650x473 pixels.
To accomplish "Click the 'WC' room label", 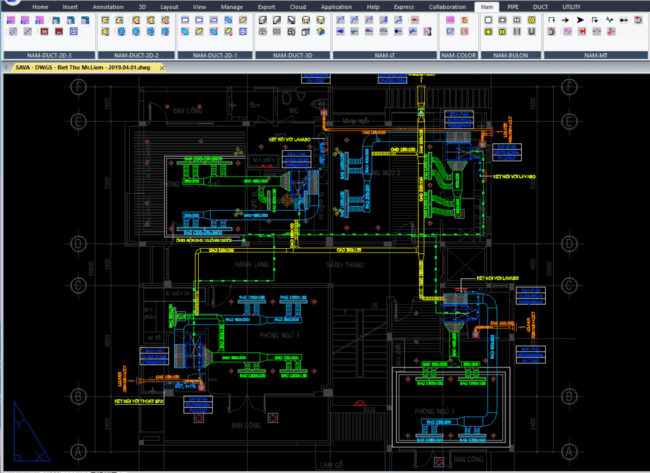I will (293, 111).
